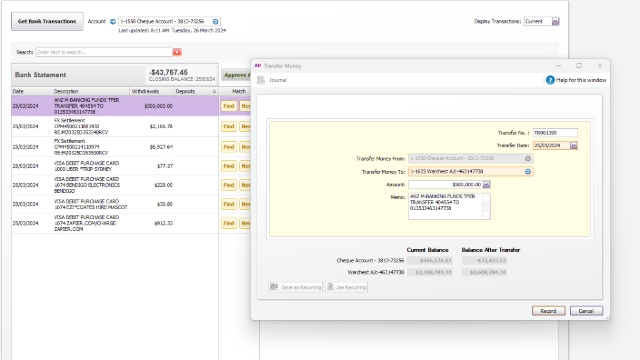This screenshot has width=640, height=360.
Task: Click the $229.00 withdrawal amount
Action: 163,185
